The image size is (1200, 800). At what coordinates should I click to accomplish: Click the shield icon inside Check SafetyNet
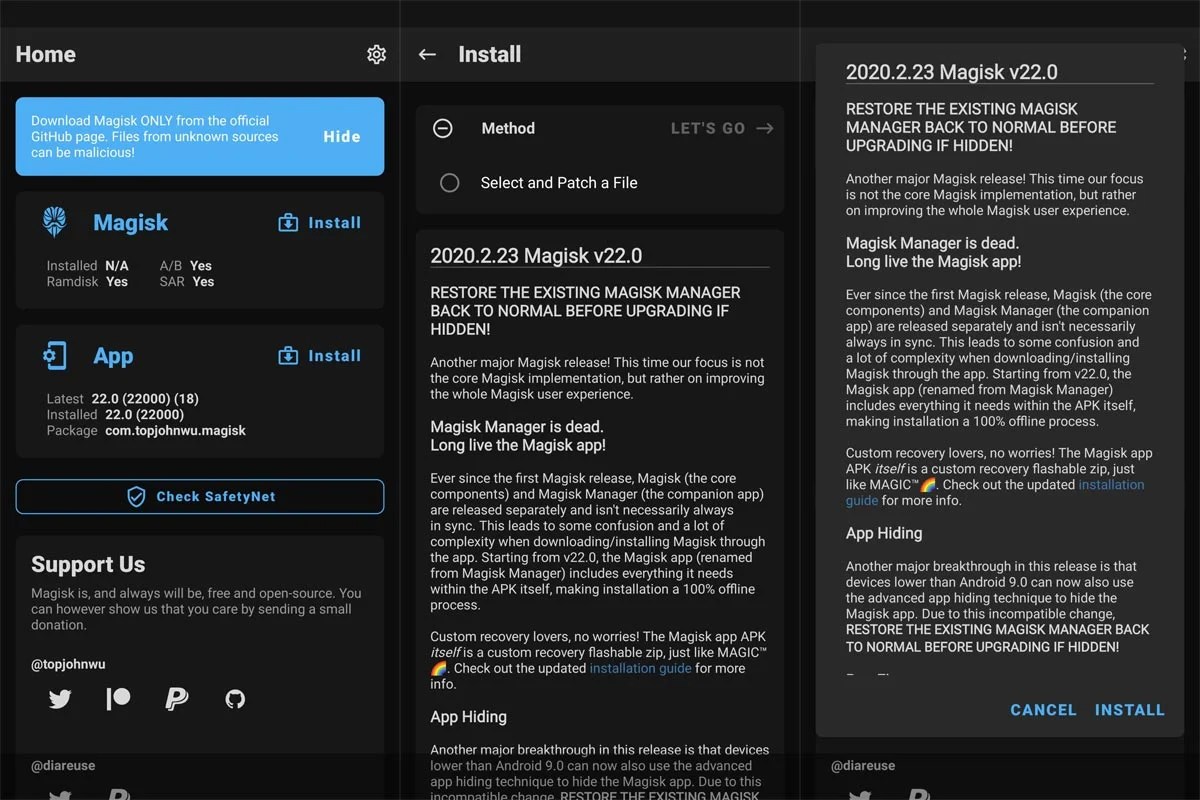136,496
